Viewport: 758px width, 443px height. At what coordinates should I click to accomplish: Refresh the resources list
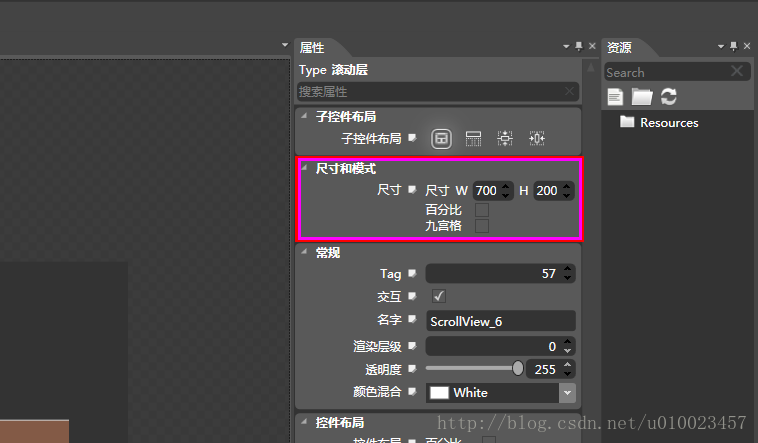(x=669, y=96)
